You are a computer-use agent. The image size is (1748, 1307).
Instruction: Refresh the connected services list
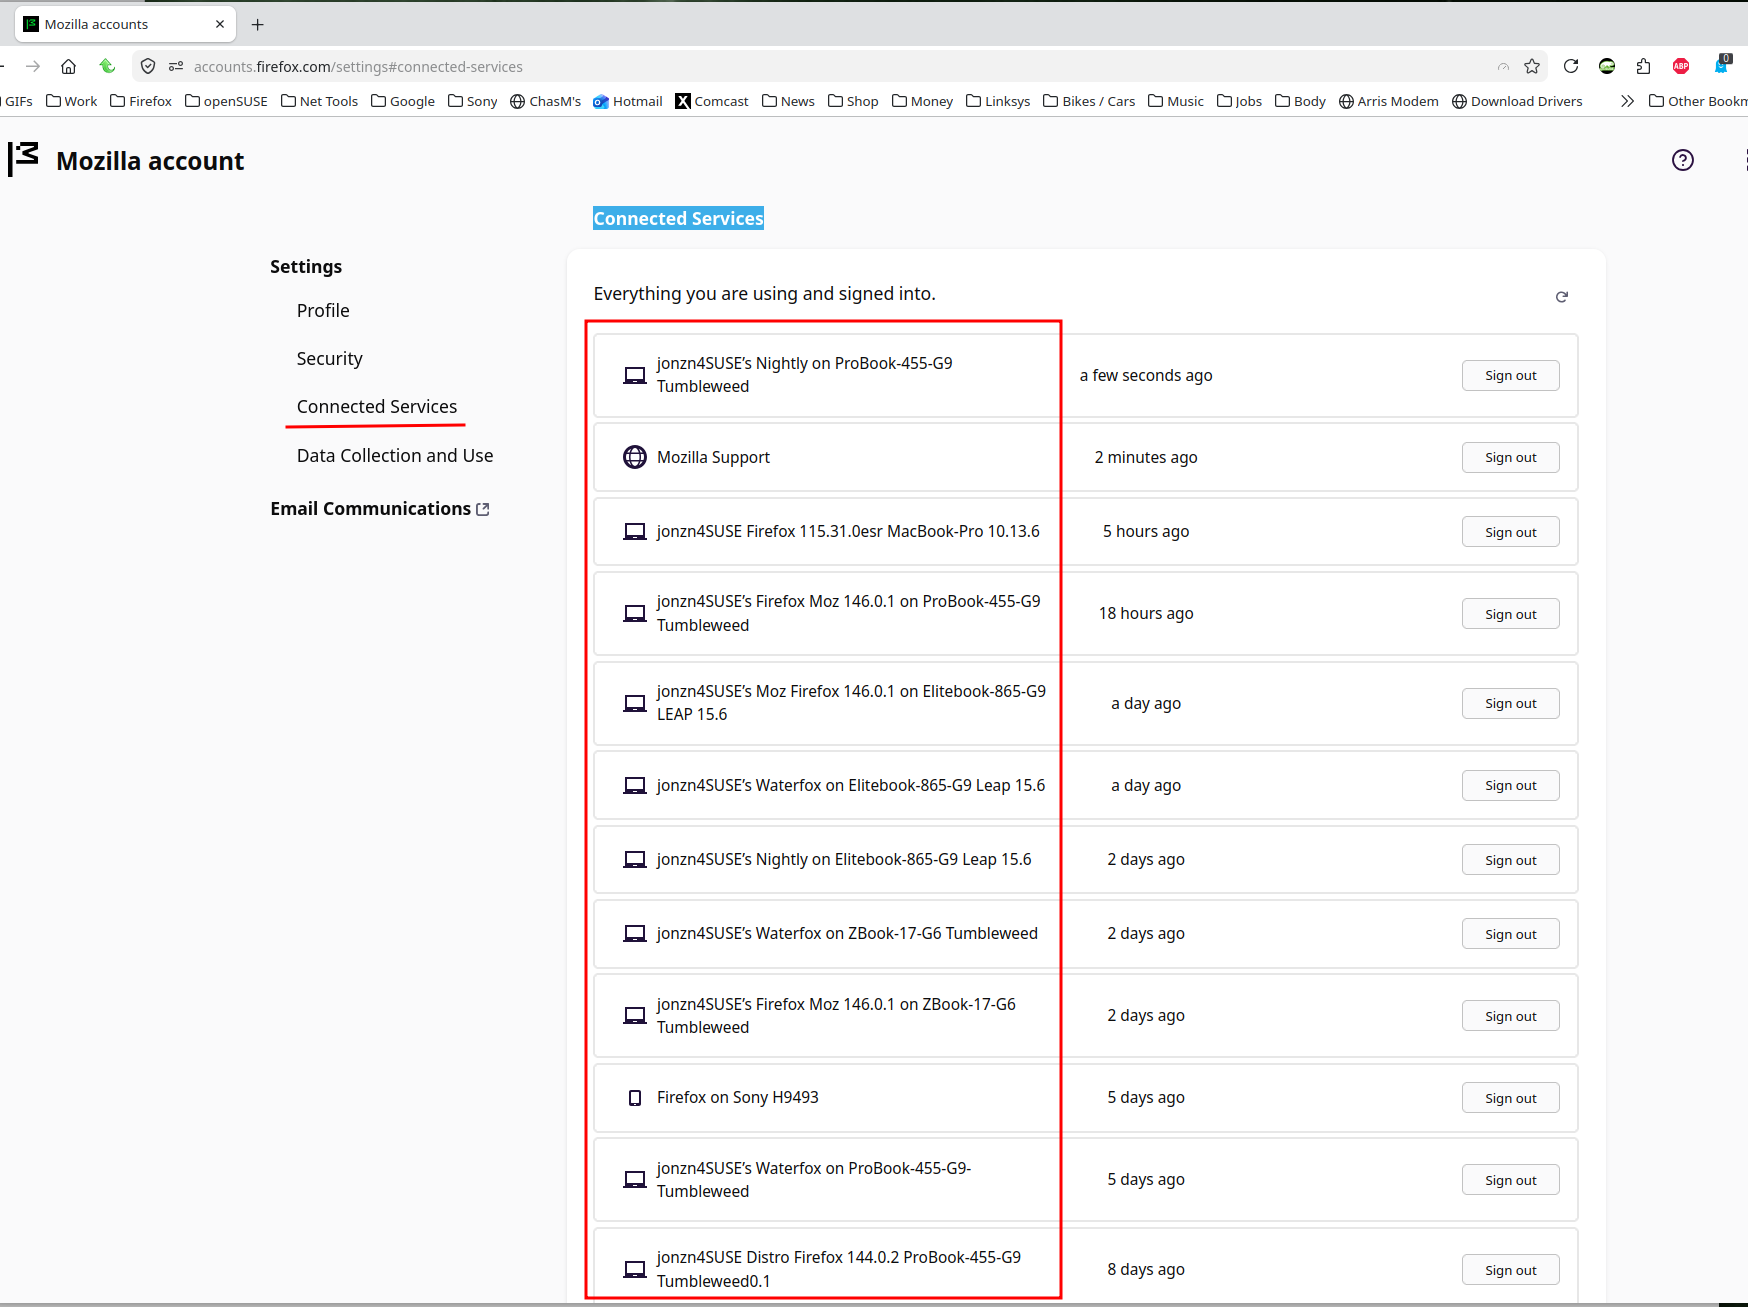1561,297
